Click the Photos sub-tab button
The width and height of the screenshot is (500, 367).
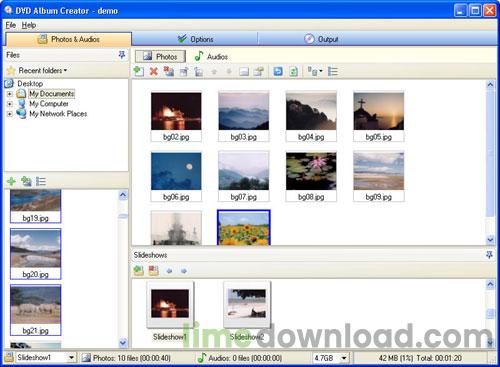(160, 56)
